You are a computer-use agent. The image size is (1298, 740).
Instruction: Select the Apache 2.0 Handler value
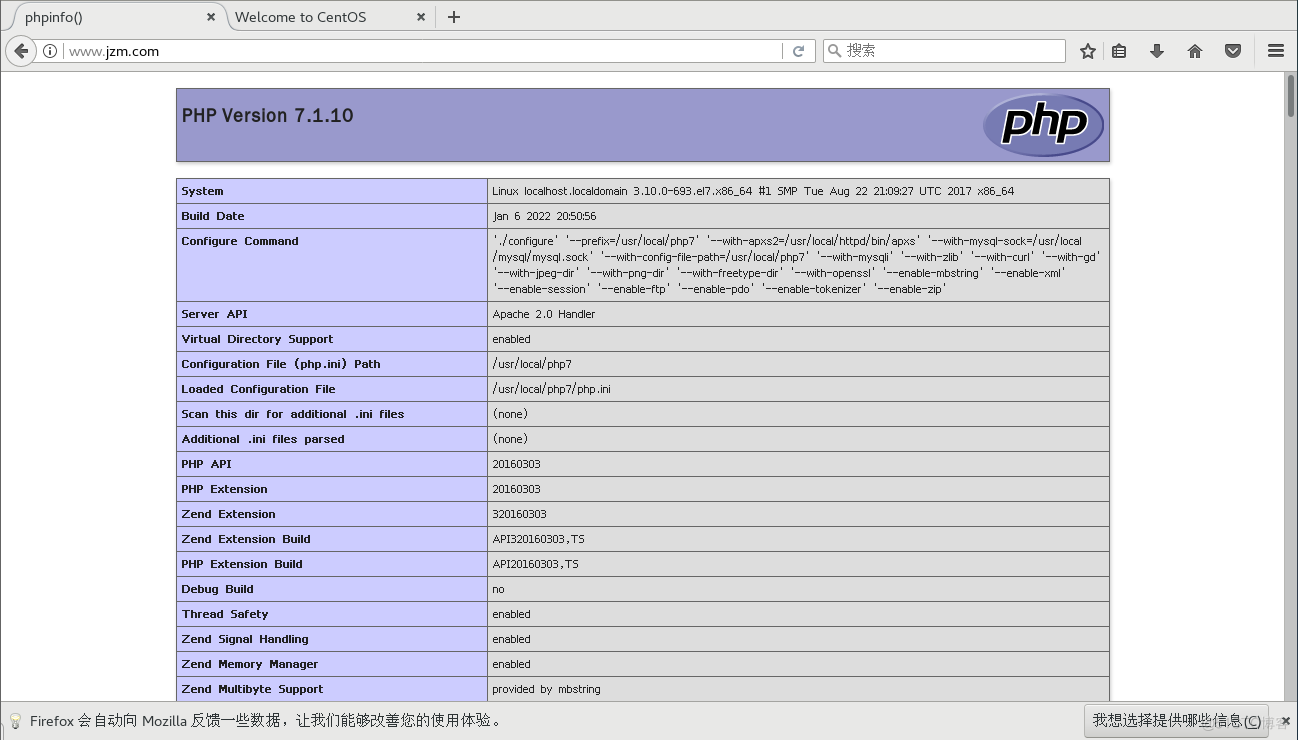tap(543, 314)
